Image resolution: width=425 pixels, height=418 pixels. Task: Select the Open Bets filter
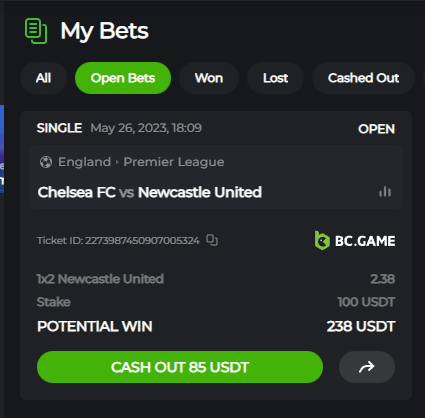click(123, 78)
